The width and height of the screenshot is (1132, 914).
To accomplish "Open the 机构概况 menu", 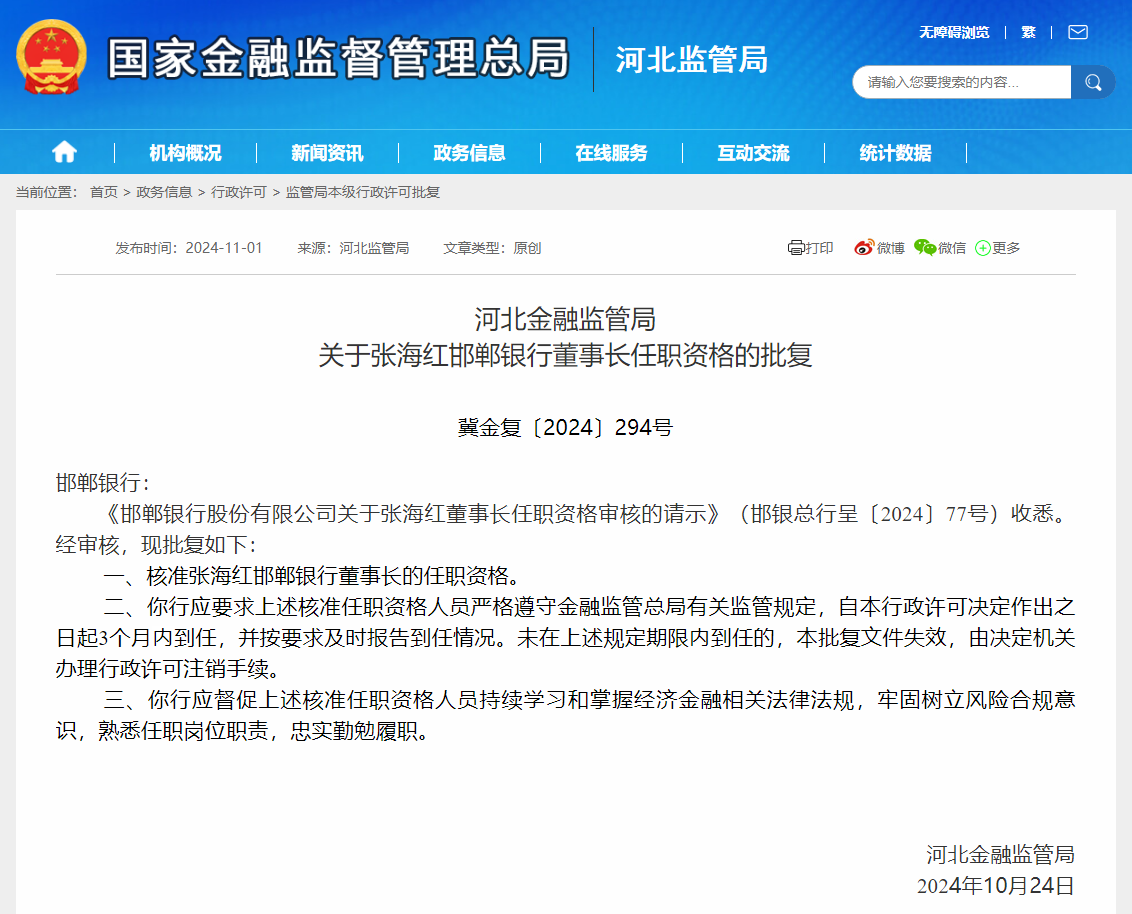I will pyautogui.click(x=186, y=153).
